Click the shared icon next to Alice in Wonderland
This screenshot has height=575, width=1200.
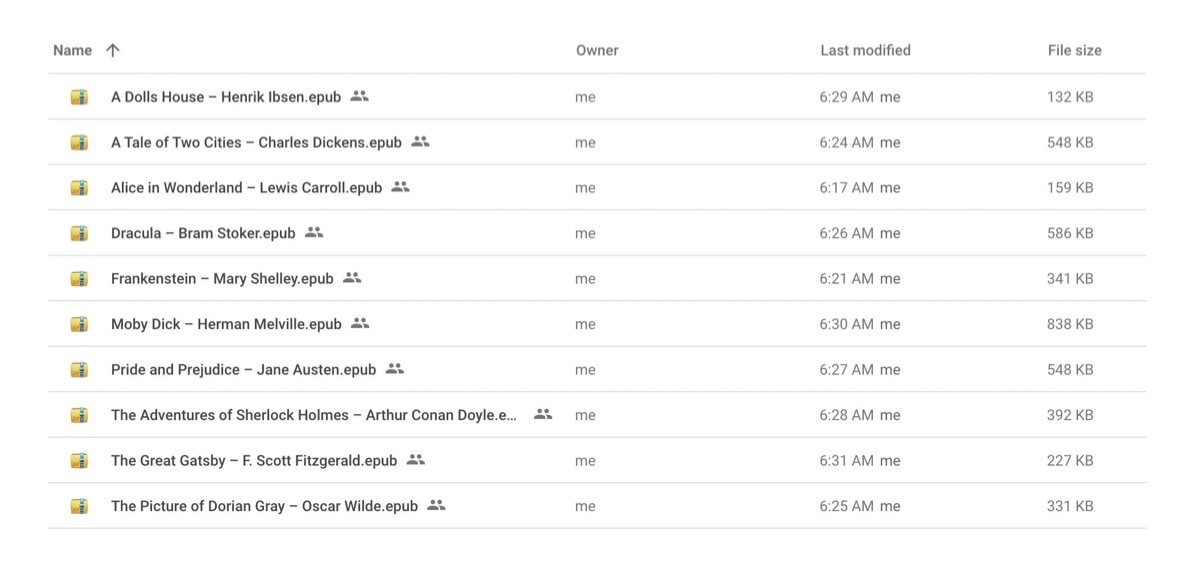[x=401, y=187]
